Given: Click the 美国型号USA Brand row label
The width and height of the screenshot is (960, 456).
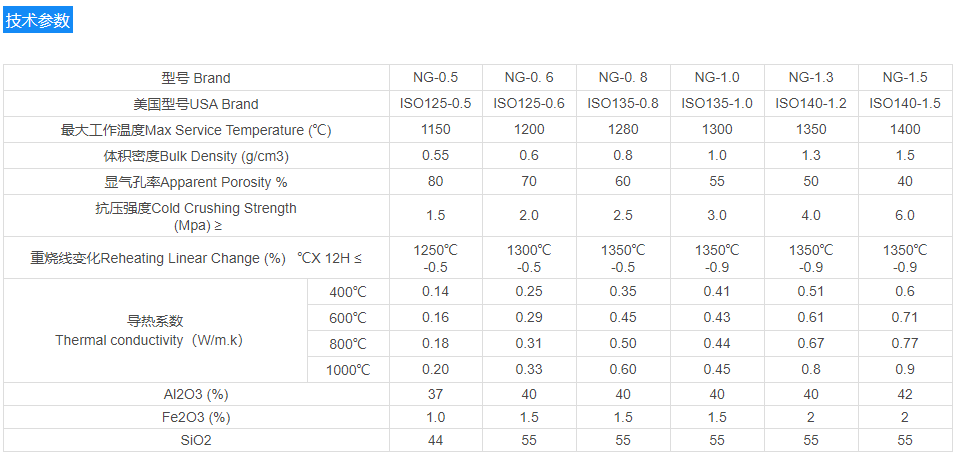Looking at the screenshot, I should pos(196,104).
